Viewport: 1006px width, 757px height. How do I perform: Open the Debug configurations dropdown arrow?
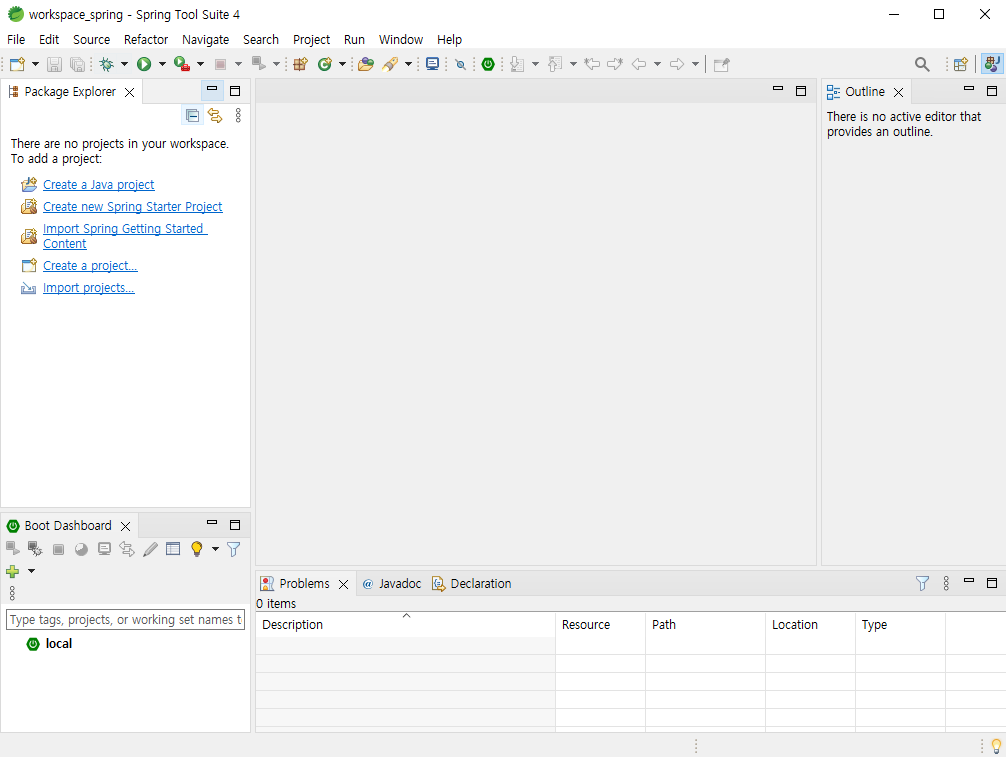(124, 64)
